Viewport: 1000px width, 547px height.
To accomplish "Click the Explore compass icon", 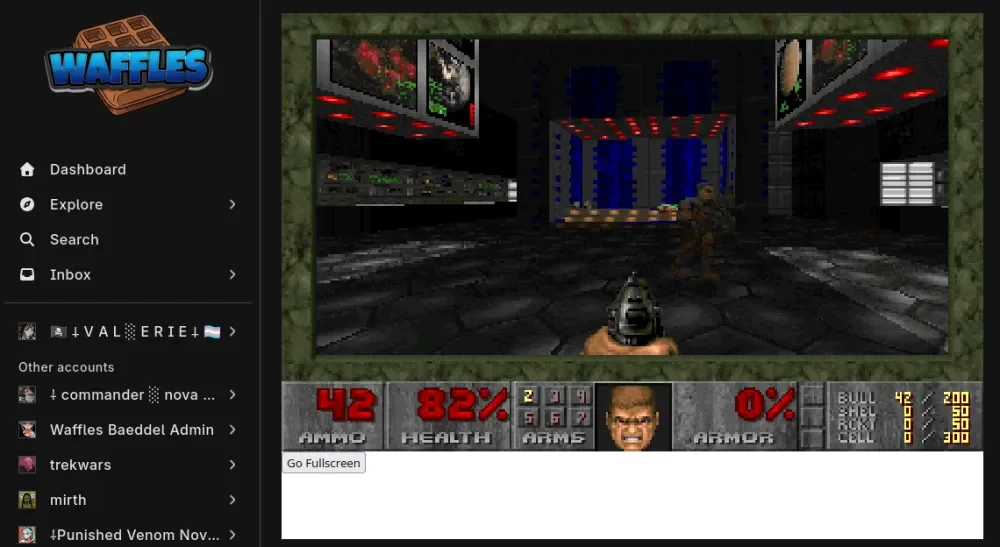I will click(27, 205).
